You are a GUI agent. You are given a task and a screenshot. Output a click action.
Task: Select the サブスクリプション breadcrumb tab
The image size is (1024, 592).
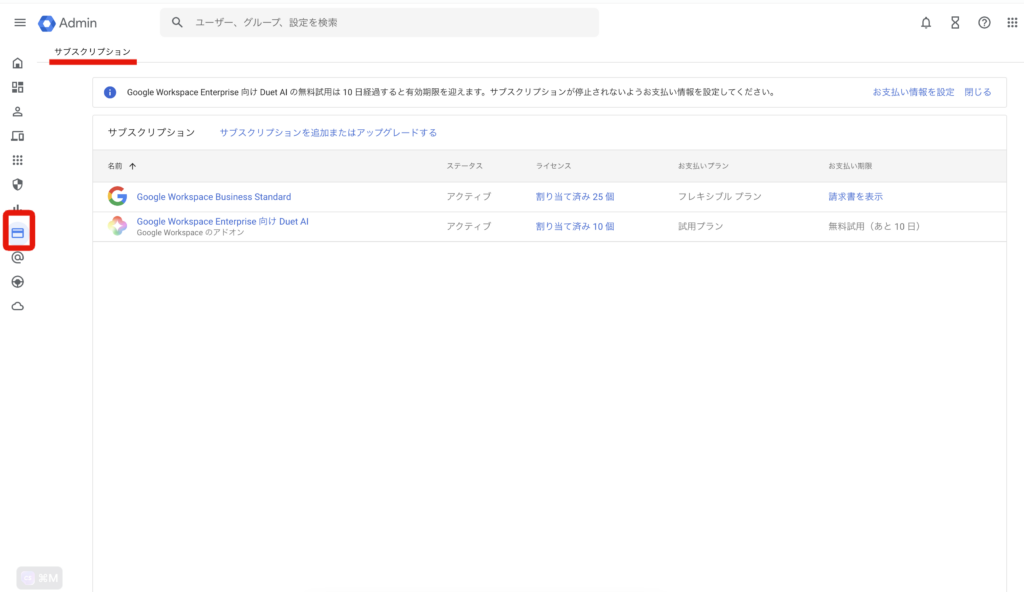93,52
